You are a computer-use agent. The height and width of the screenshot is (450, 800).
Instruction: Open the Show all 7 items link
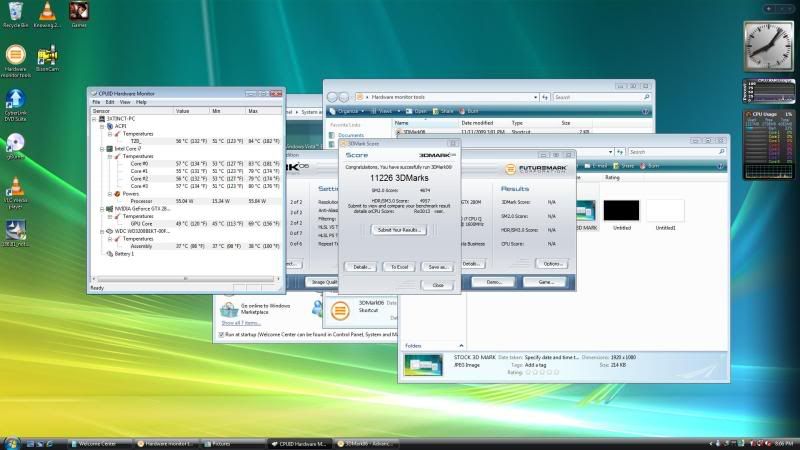[241, 323]
